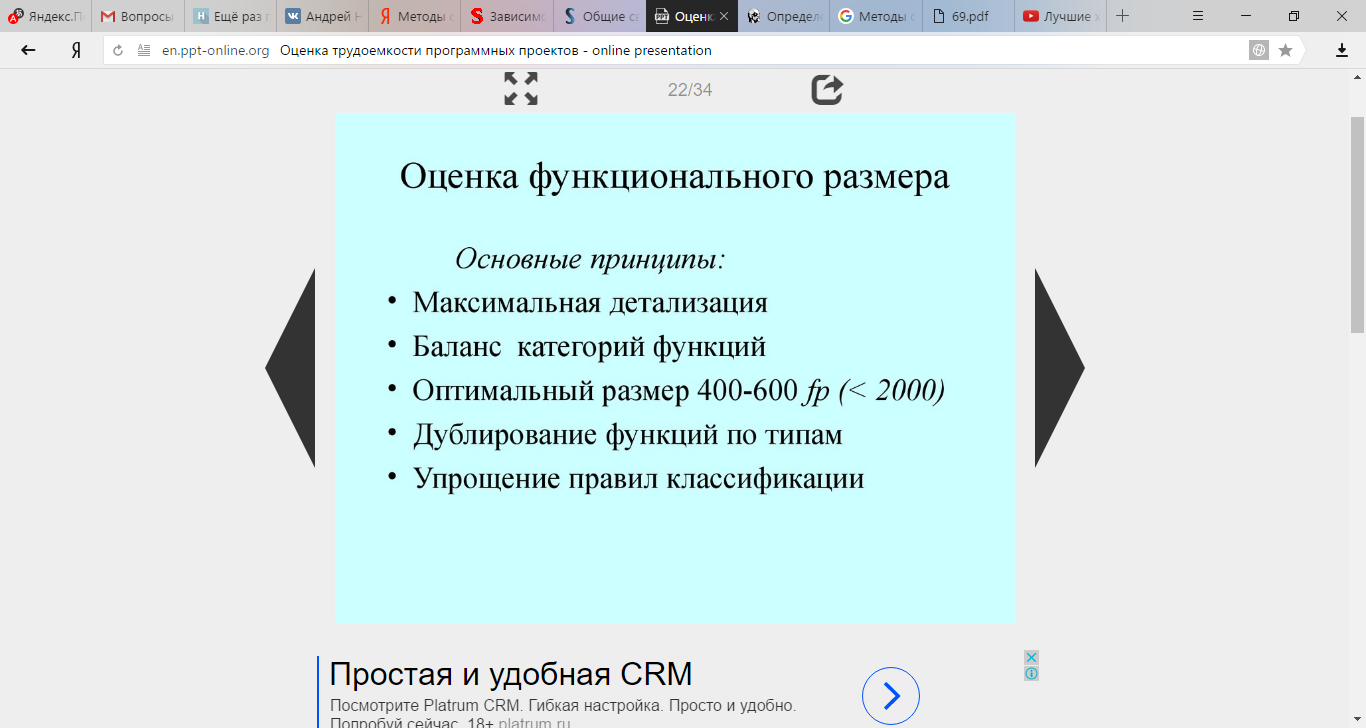Enter fullscreen presentation mode
The width and height of the screenshot is (1366, 728).
(x=521, y=89)
